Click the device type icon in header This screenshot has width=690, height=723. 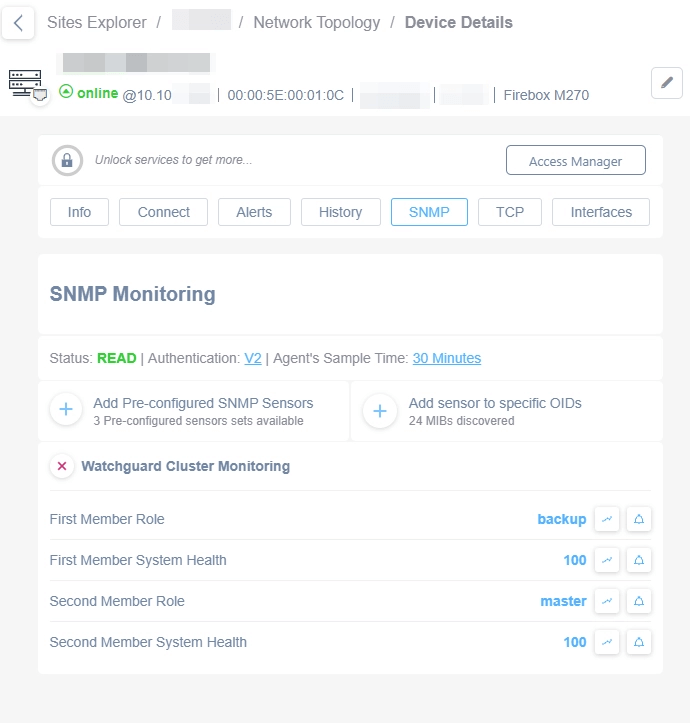coord(27,85)
